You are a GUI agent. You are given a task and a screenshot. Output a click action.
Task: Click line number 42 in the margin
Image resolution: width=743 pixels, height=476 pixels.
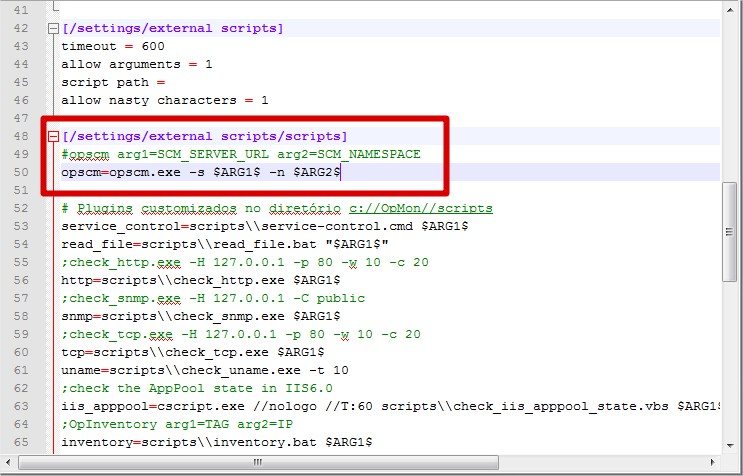coord(21,28)
